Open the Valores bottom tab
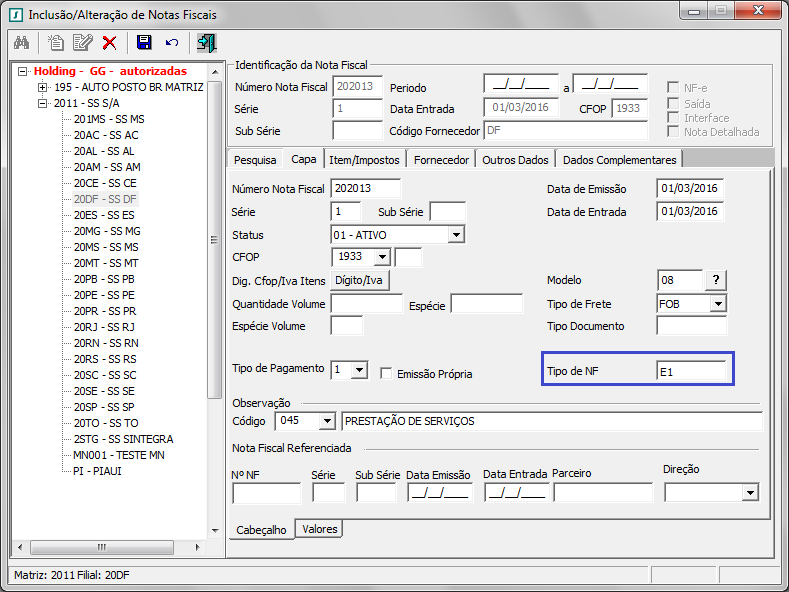 tap(319, 529)
